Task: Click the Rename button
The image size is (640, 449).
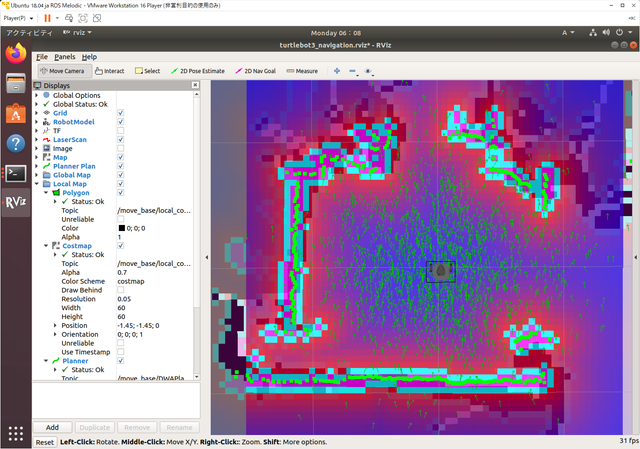Action: [x=179, y=427]
